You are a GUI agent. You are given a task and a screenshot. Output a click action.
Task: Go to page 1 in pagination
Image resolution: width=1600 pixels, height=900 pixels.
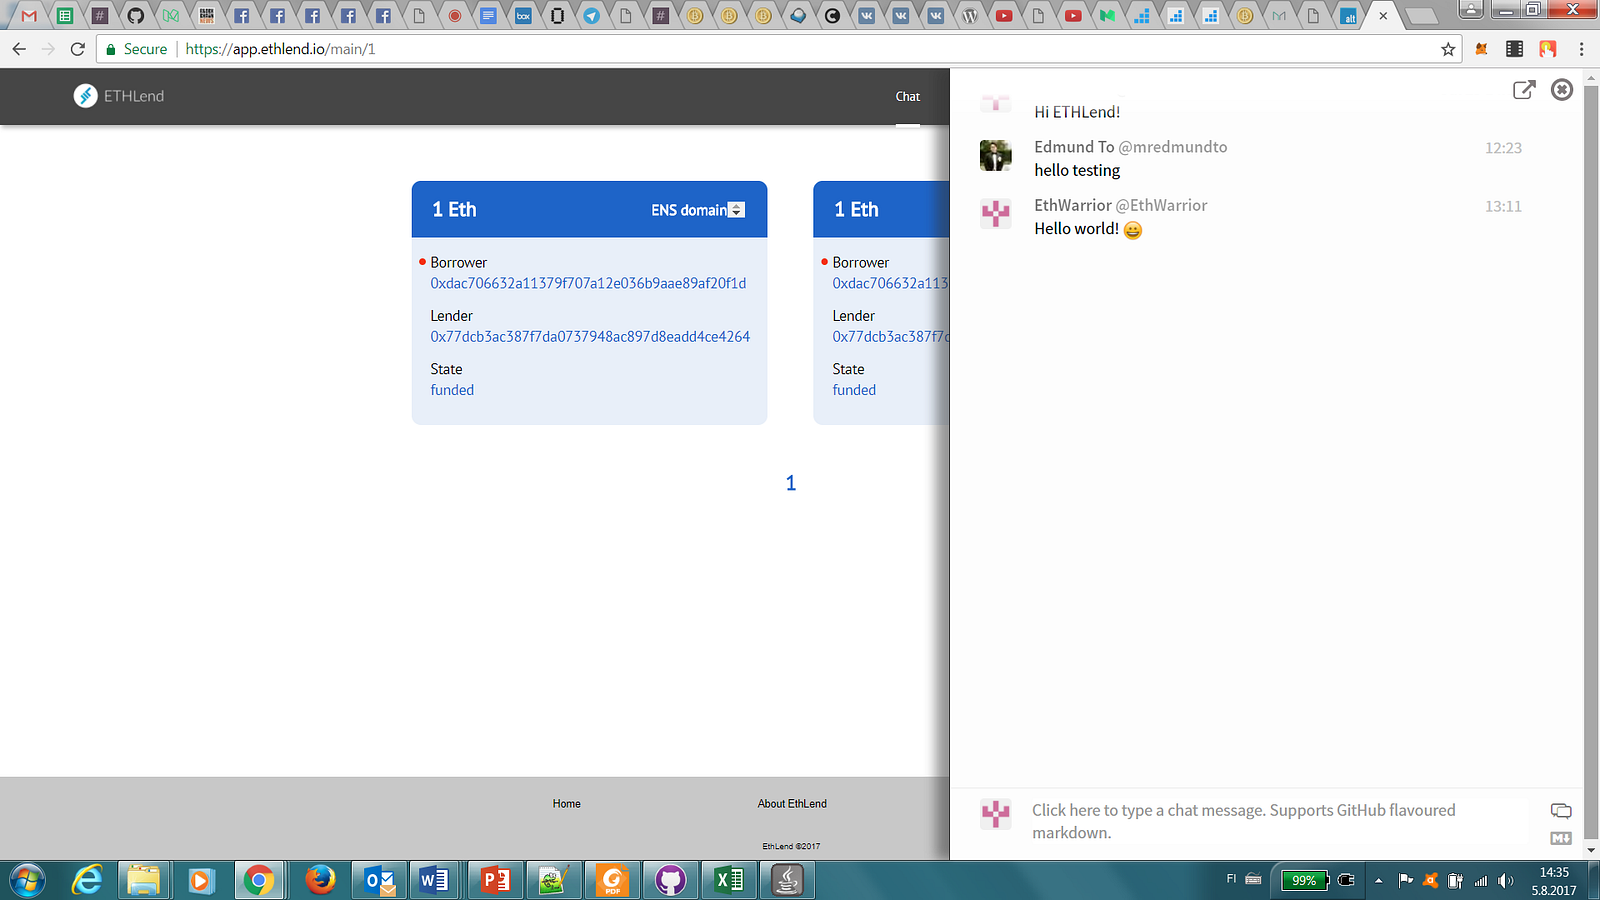pyautogui.click(x=791, y=484)
